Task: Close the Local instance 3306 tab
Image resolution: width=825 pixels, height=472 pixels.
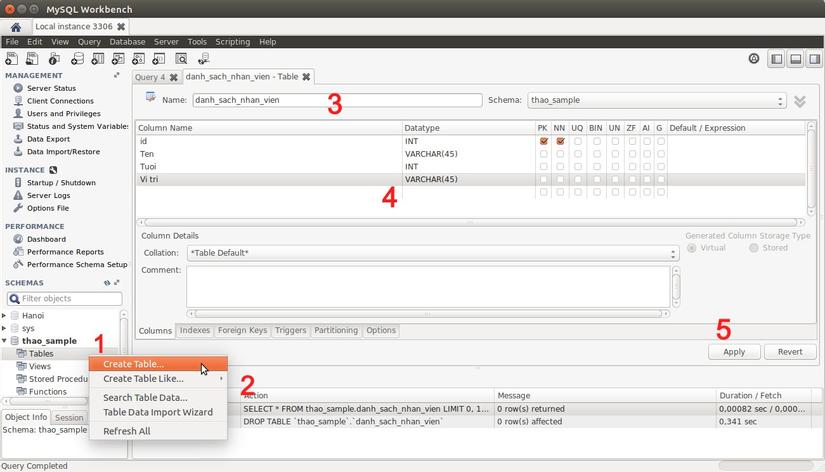Action: coord(121,26)
